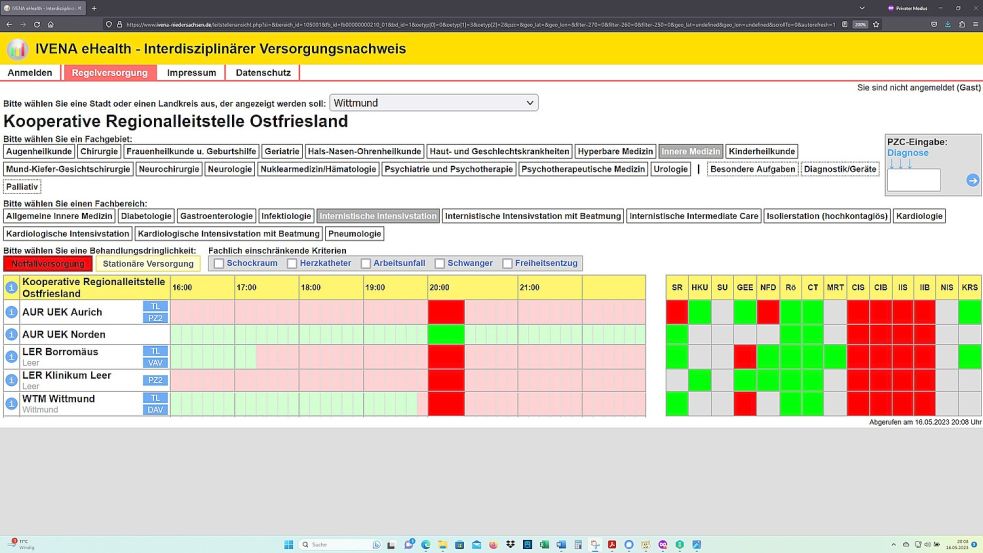Choose the Urologie specialty
Screen dimensions: 983x553
tap(670, 169)
